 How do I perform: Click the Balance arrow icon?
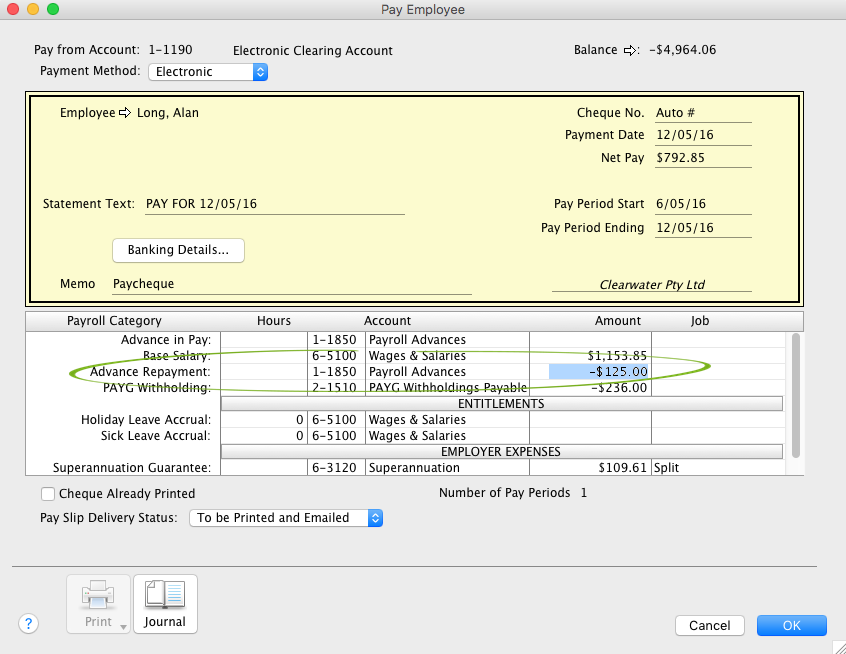click(630, 50)
